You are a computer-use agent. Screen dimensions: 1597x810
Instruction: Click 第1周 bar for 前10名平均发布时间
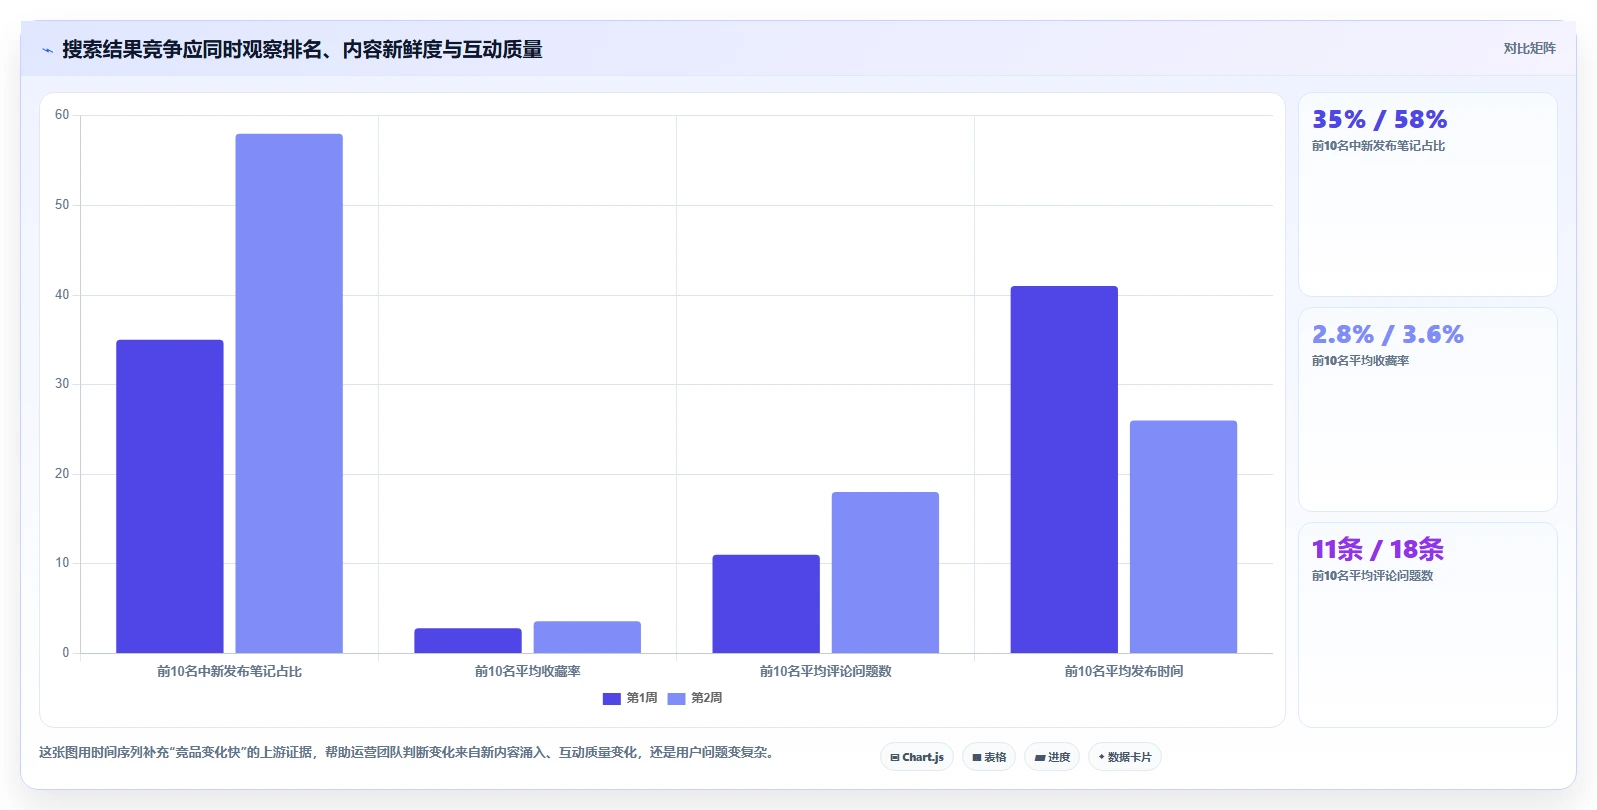[1064, 469]
